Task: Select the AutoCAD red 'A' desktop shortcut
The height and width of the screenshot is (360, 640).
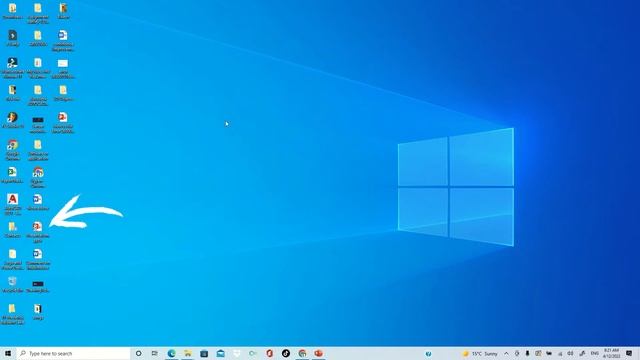Action: [x=13, y=205]
